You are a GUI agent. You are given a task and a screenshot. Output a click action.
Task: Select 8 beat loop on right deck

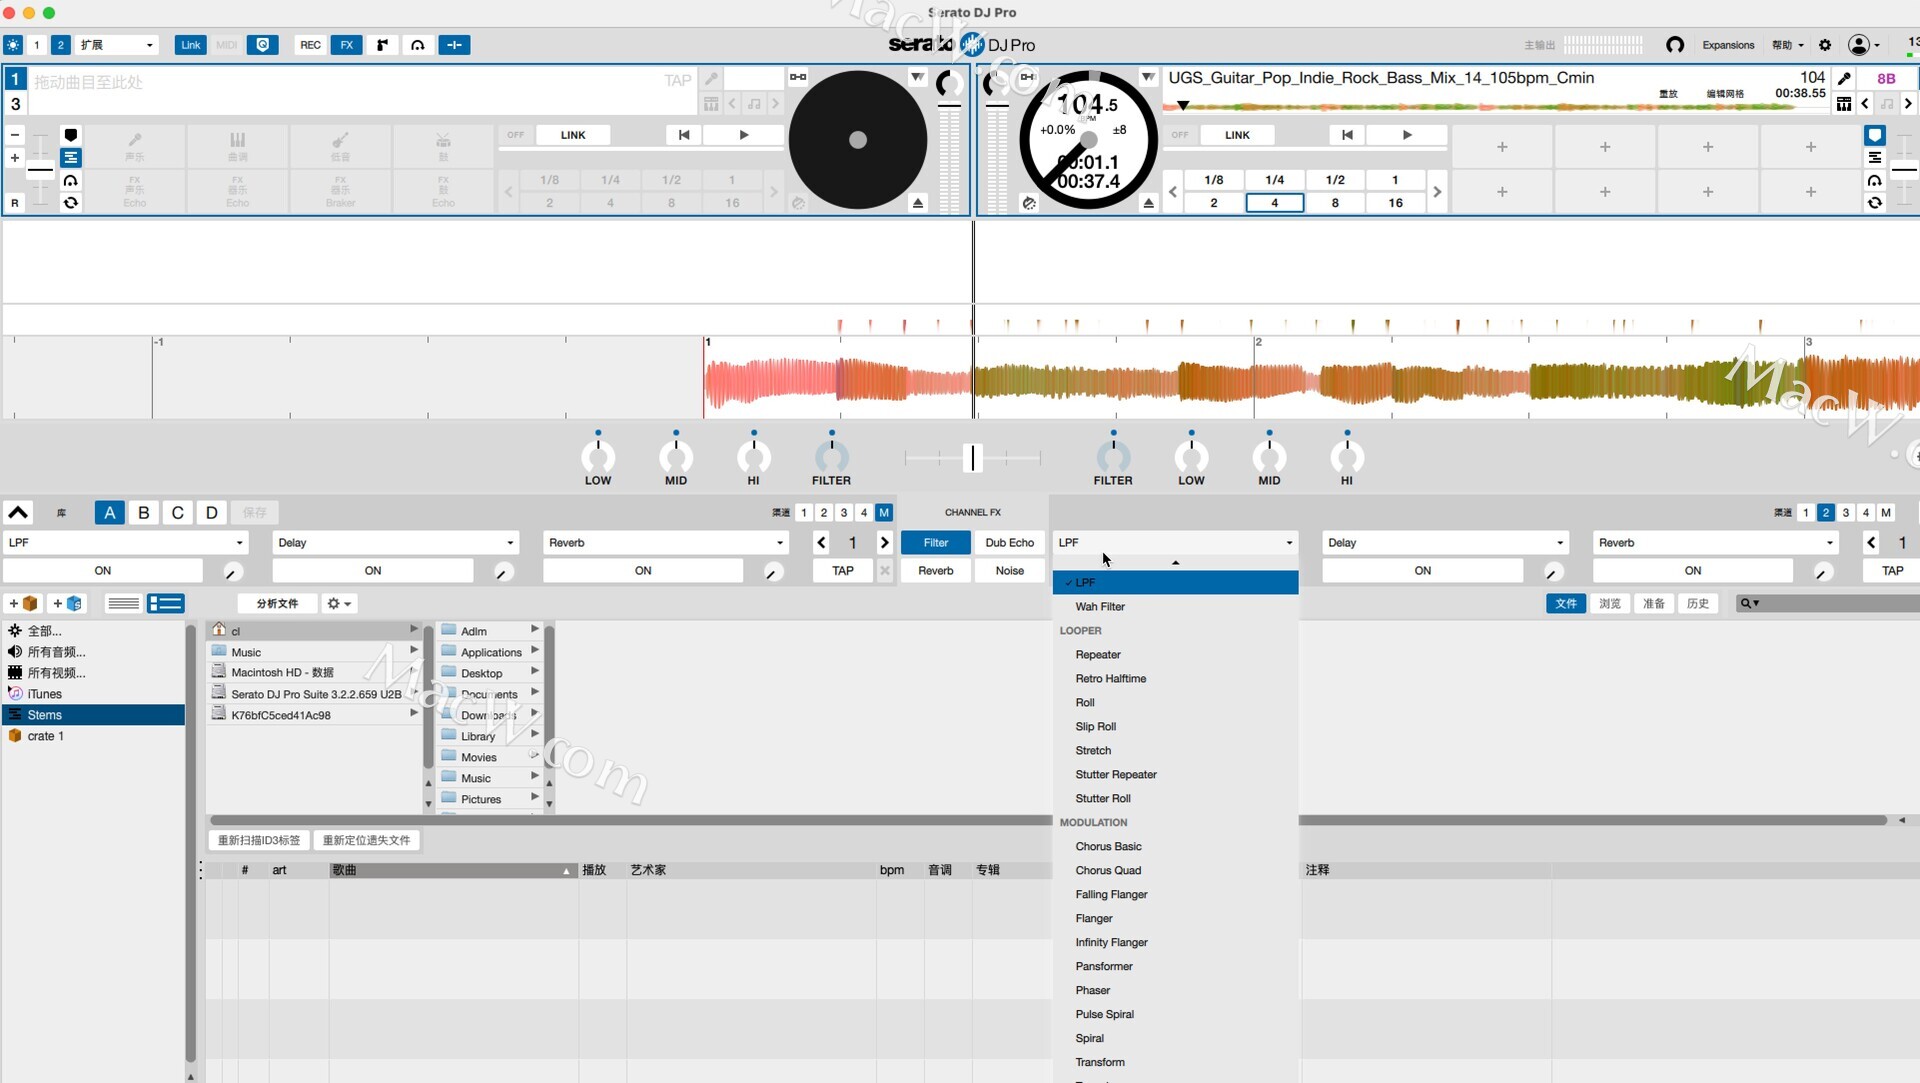(1335, 203)
